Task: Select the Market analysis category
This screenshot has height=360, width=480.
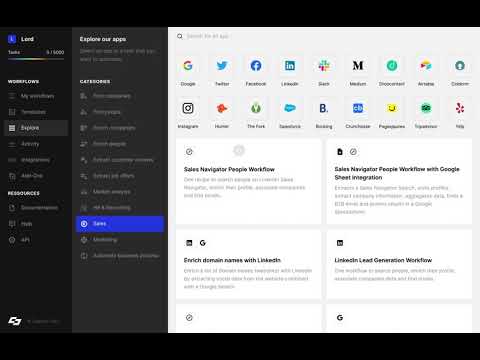Action: pyautogui.click(x=120, y=192)
